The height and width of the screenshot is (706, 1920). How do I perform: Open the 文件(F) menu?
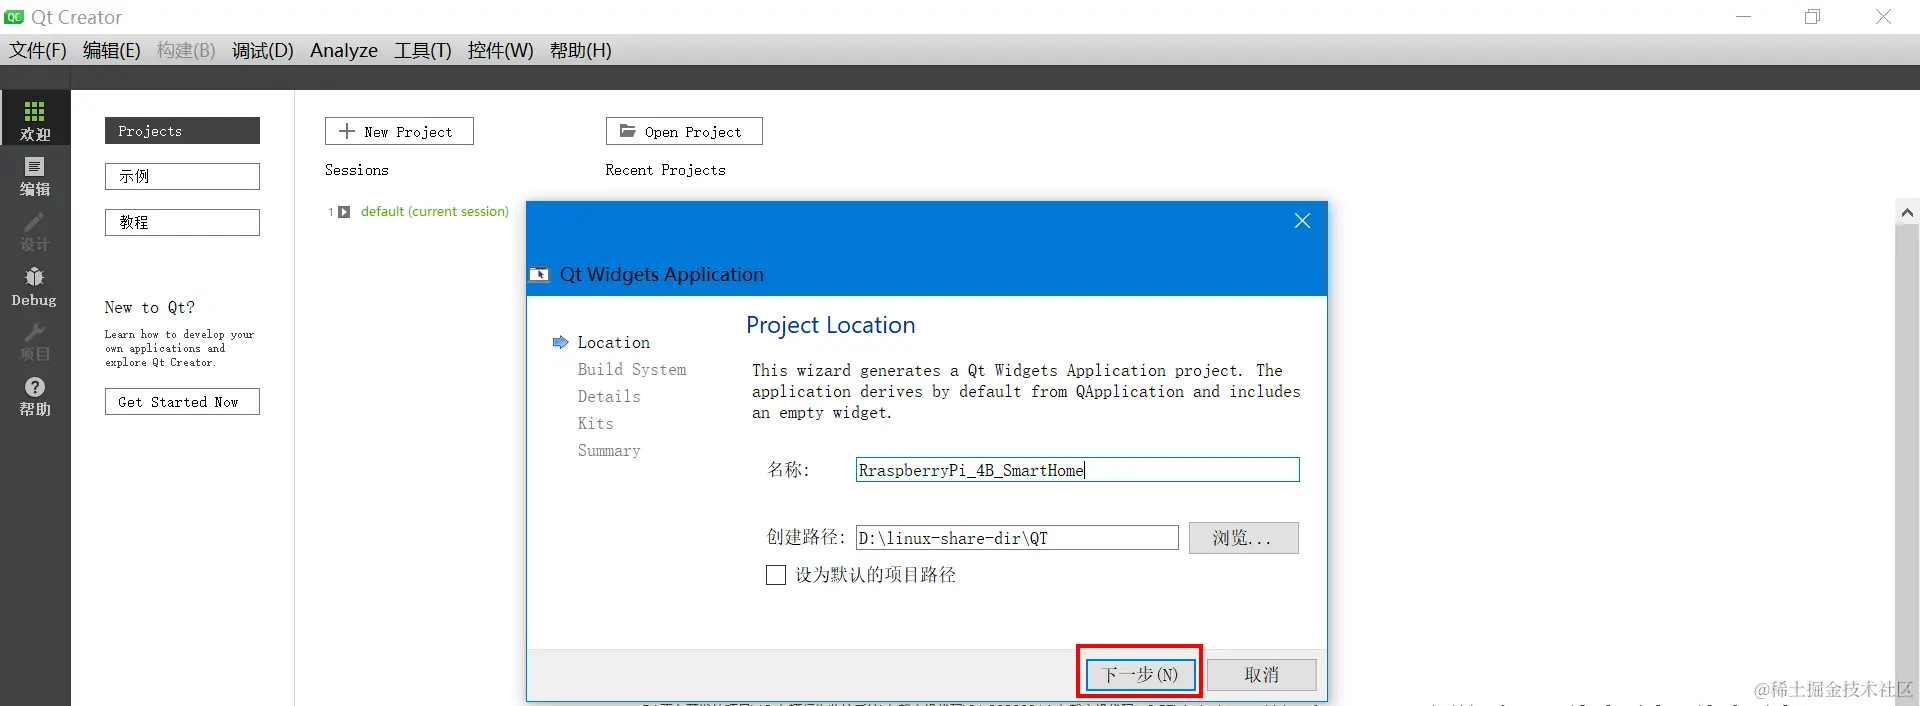pyautogui.click(x=38, y=50)
